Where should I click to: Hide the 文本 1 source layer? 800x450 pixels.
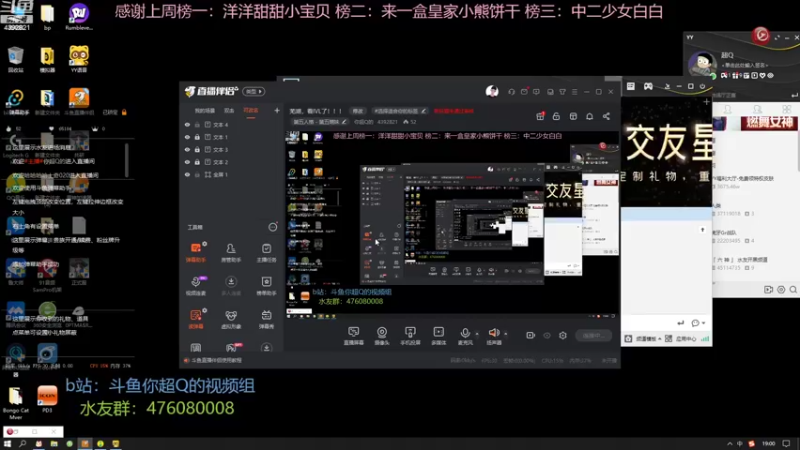tap(187, 137)
